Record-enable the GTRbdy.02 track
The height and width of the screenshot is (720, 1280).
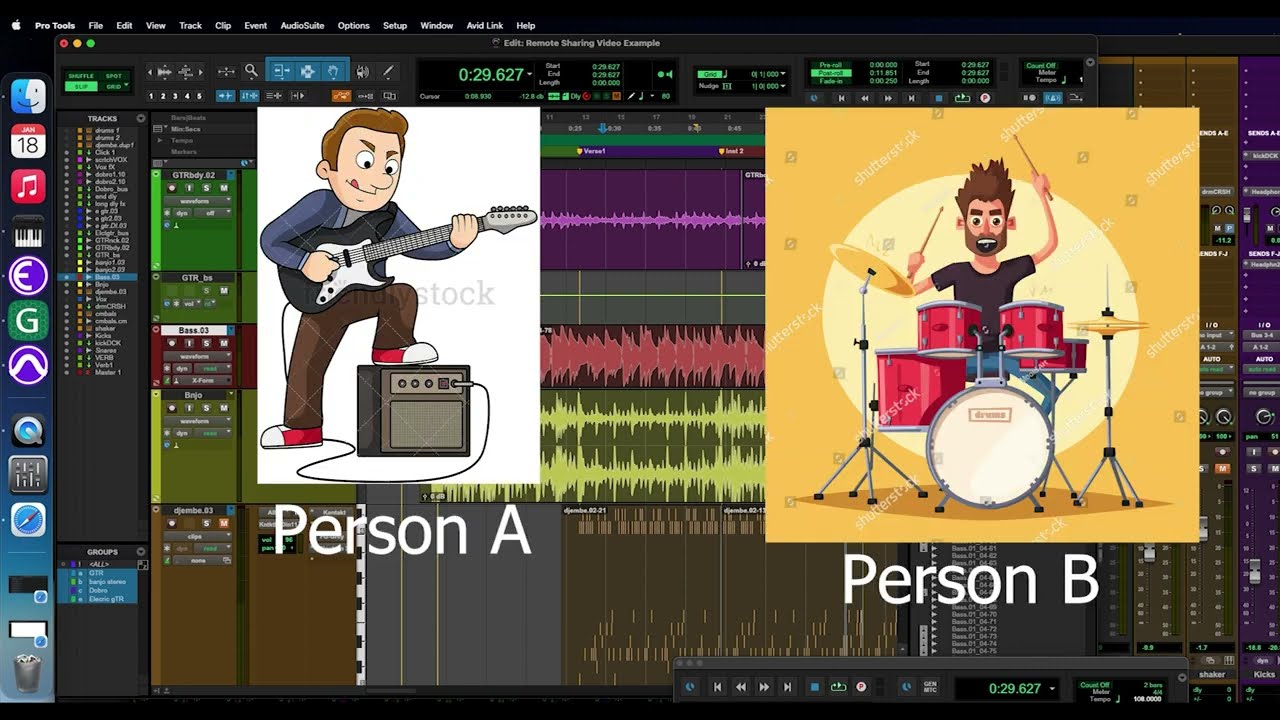coord(172,188)
